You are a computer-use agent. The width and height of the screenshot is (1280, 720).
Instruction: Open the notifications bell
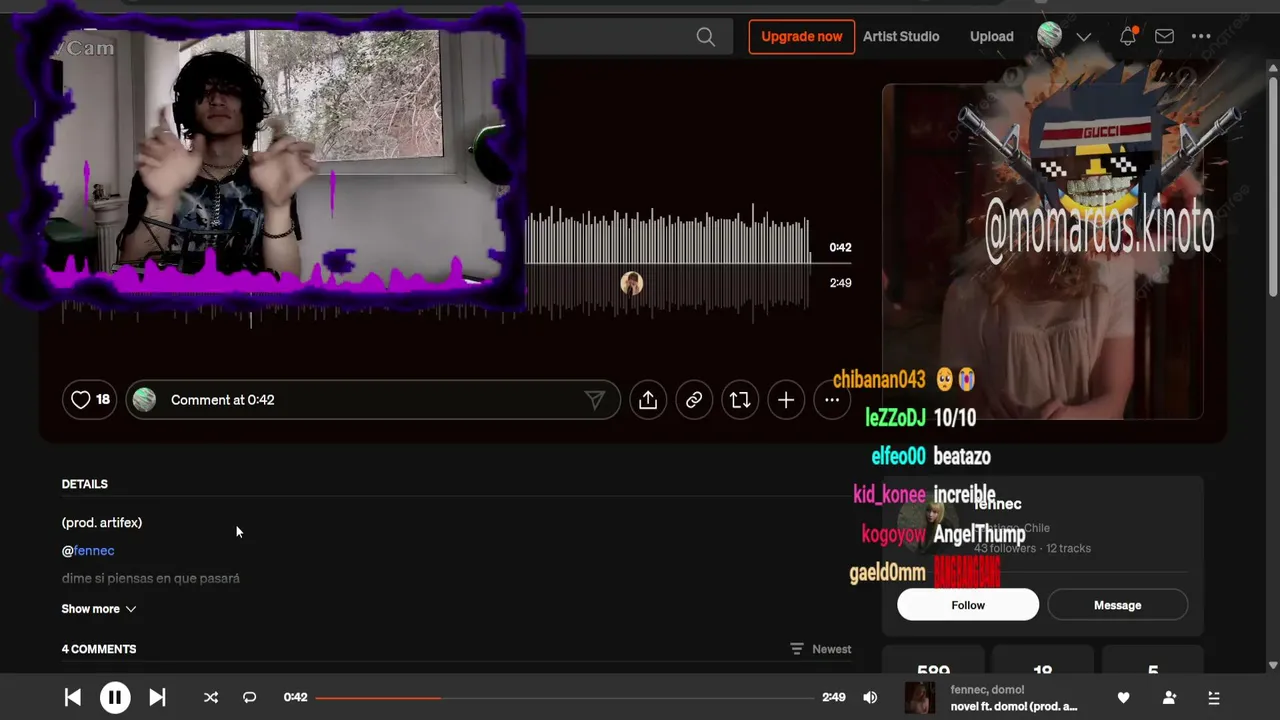point(1128,36)
